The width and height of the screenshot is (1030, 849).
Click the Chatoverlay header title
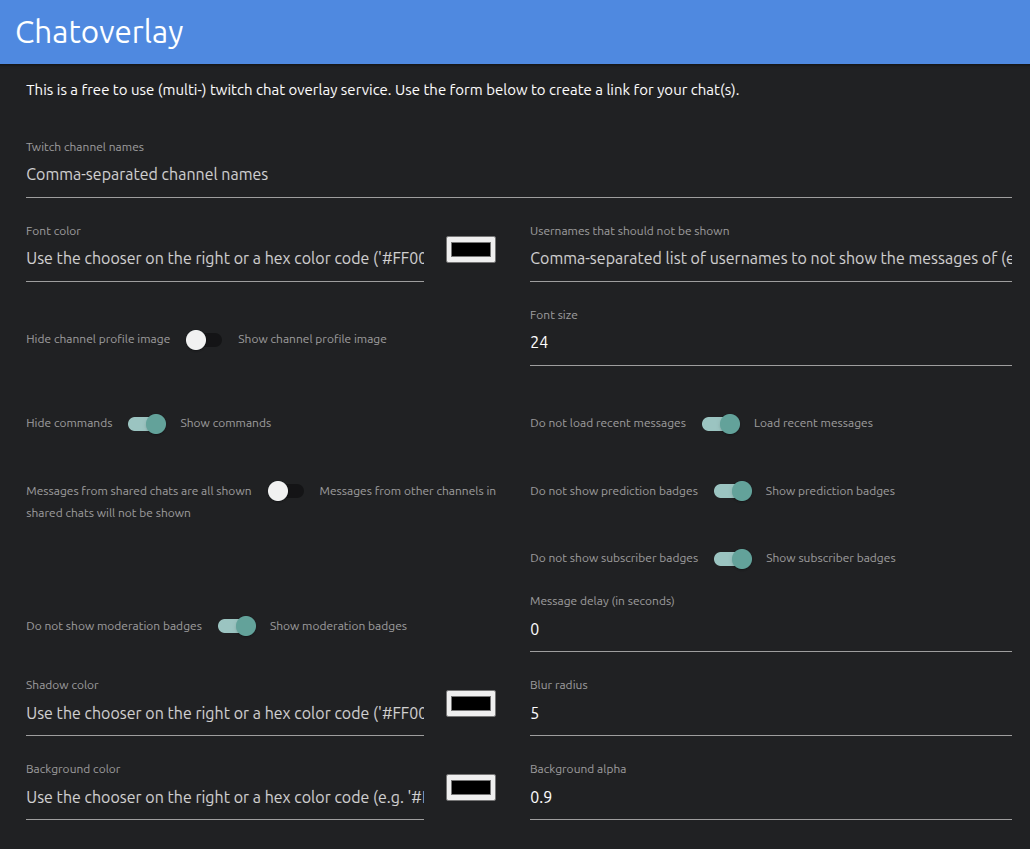(x=100, y=32)
